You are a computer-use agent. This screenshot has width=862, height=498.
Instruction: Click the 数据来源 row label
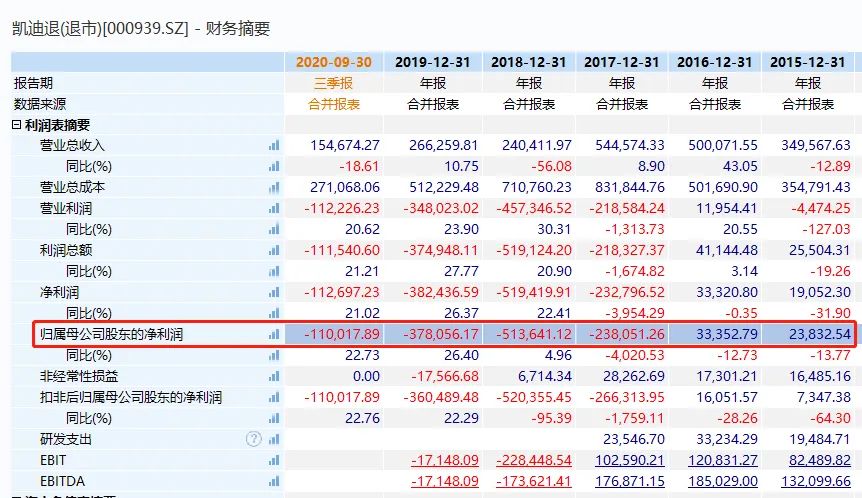40,104
